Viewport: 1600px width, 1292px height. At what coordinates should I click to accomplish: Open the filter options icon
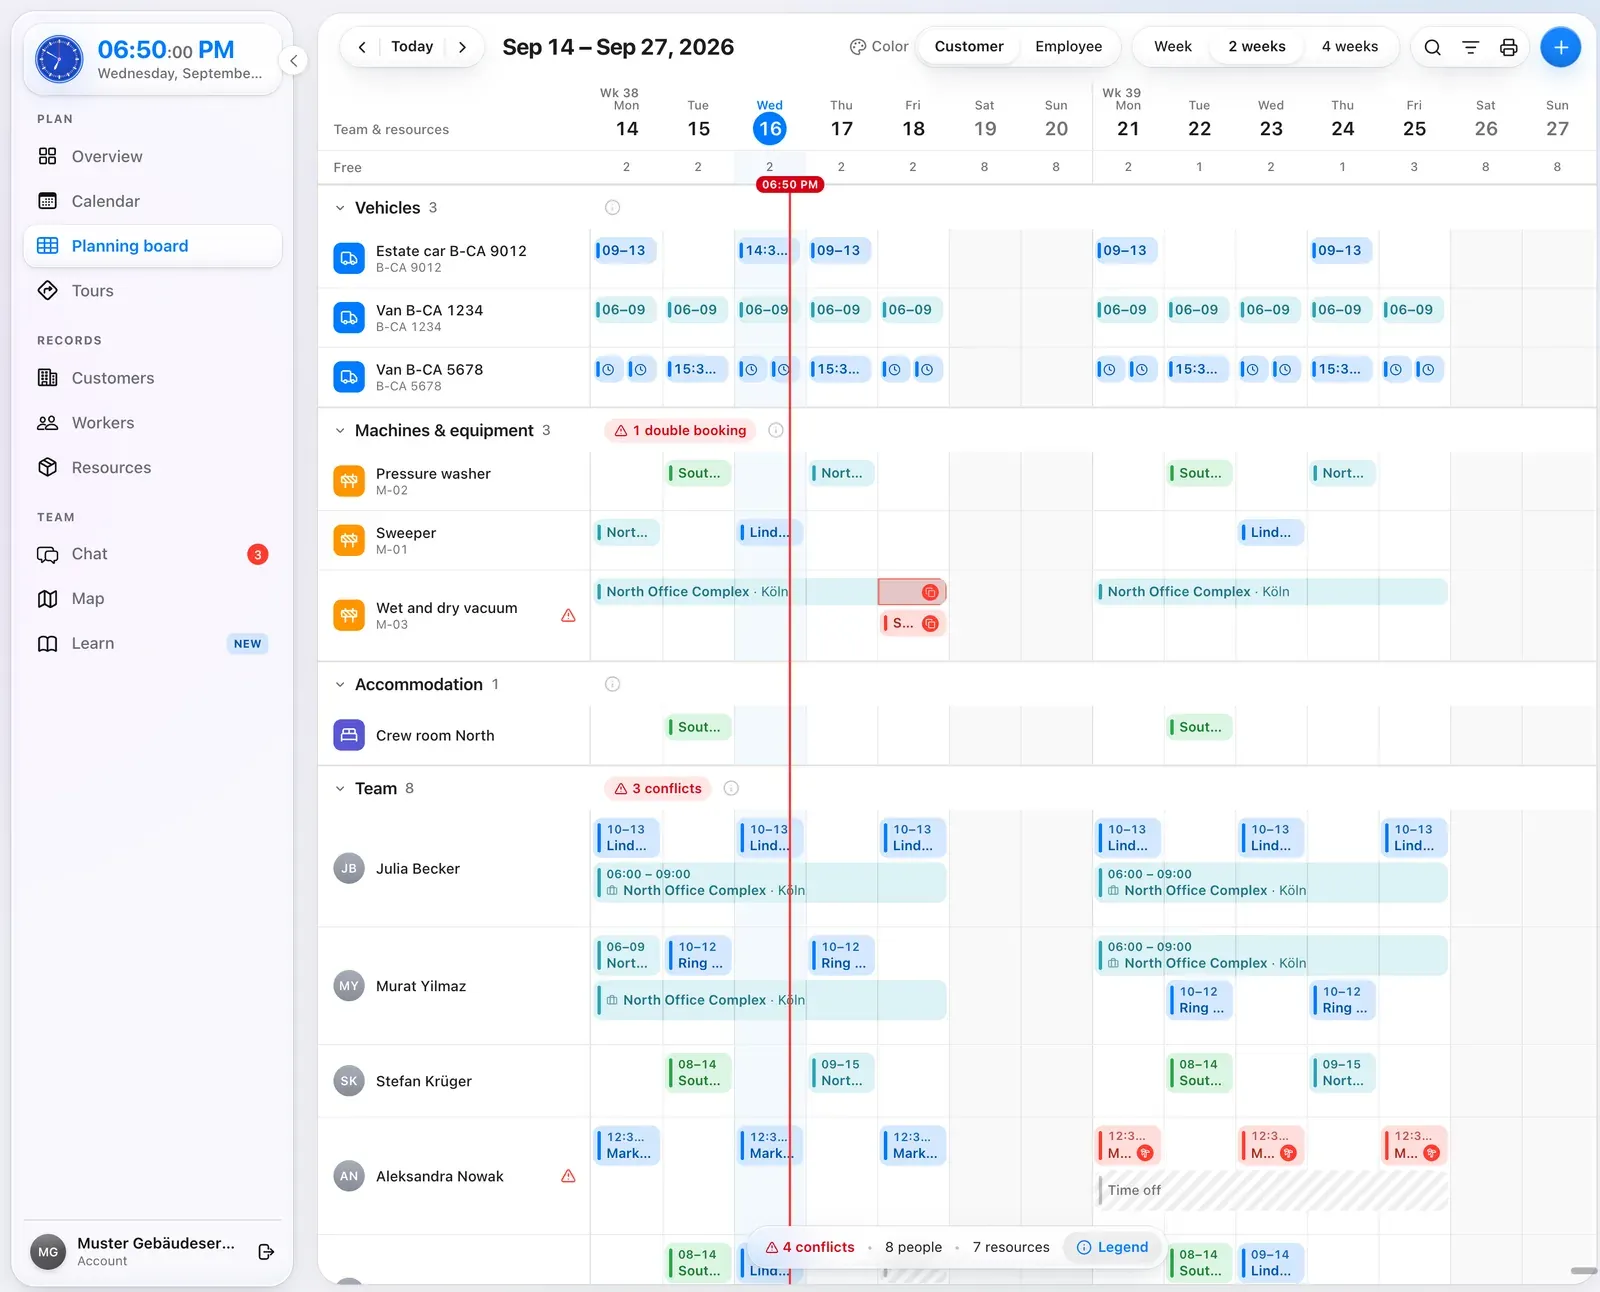tap(1470, 47)
